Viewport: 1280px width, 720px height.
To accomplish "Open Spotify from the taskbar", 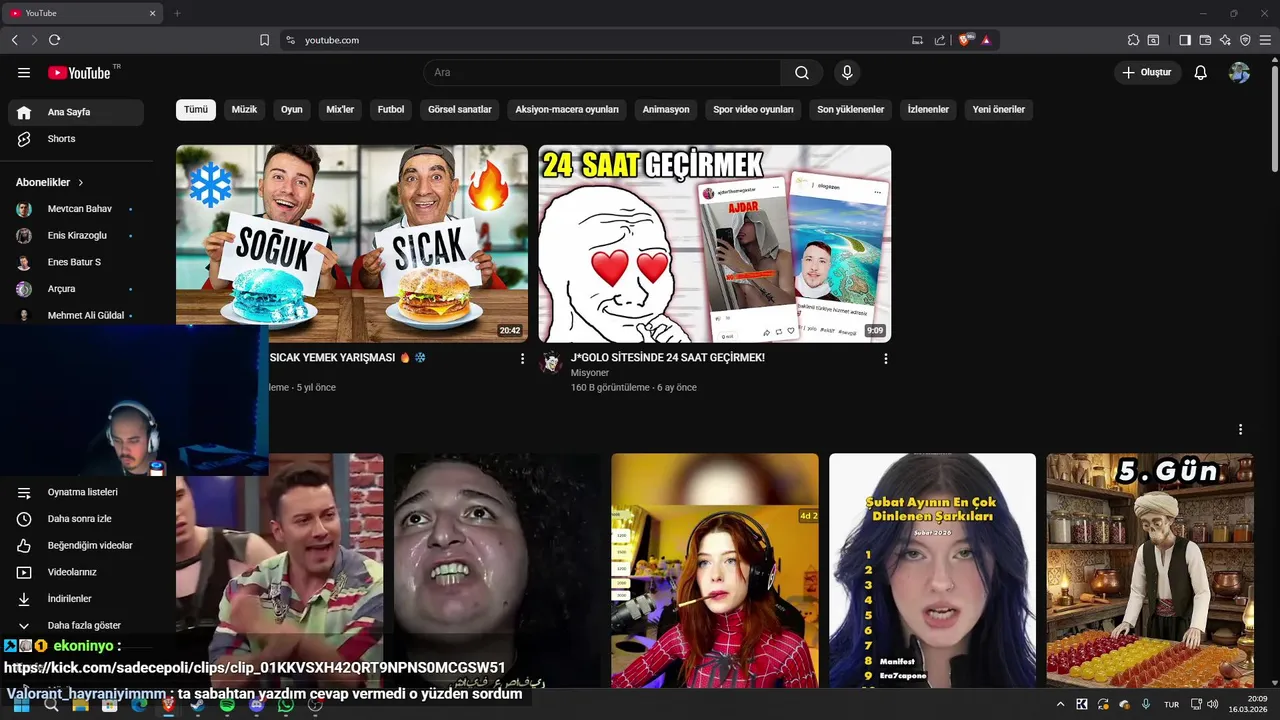I will 227,705.
